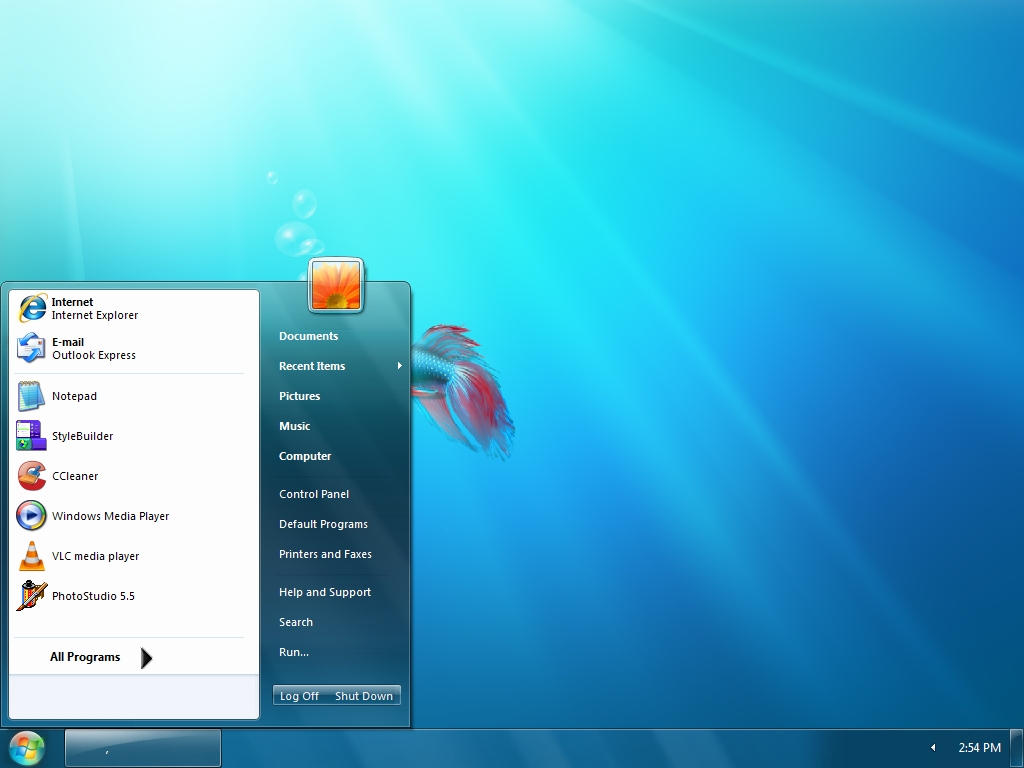Open the Control Panel
The image size is (1024, 768).
314,493
